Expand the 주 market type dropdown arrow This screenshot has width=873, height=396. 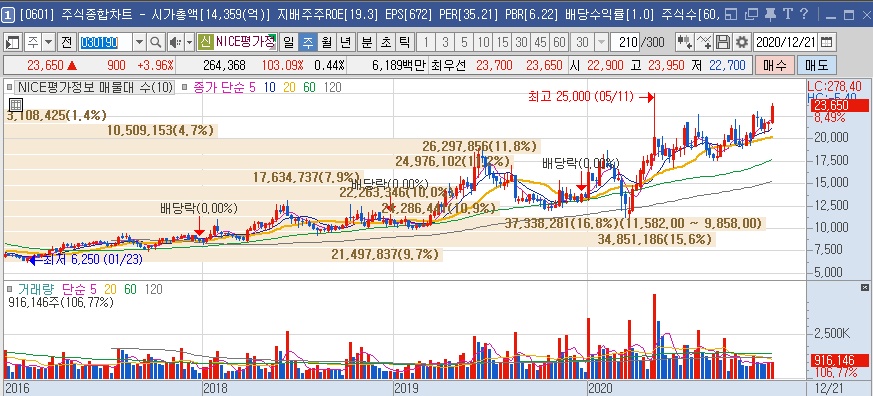(48, 42)
